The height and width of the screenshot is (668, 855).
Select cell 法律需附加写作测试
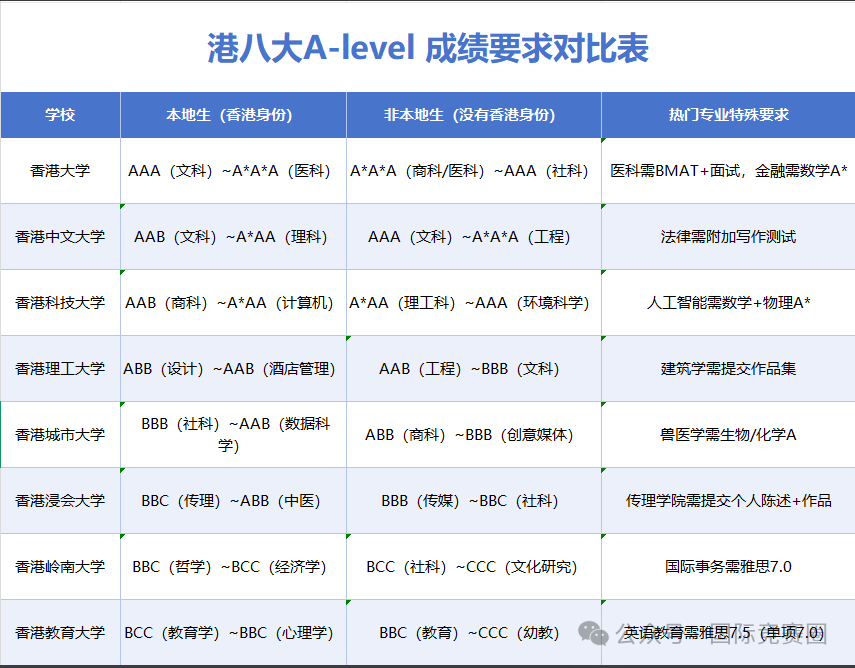tap(728, 237)
